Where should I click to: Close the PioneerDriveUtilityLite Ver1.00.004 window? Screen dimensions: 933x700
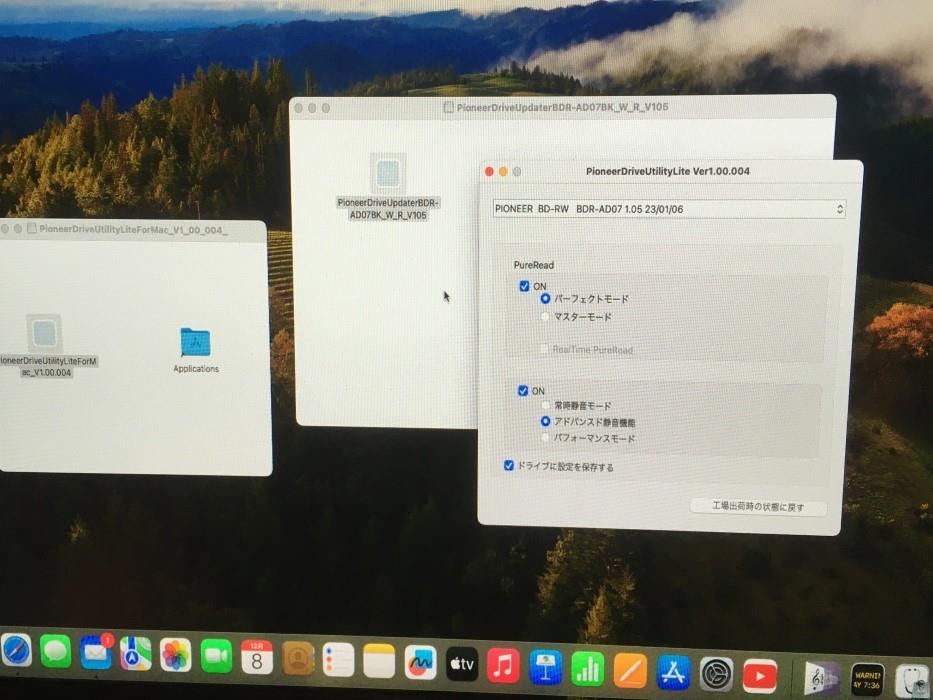[x=489, y=171]
